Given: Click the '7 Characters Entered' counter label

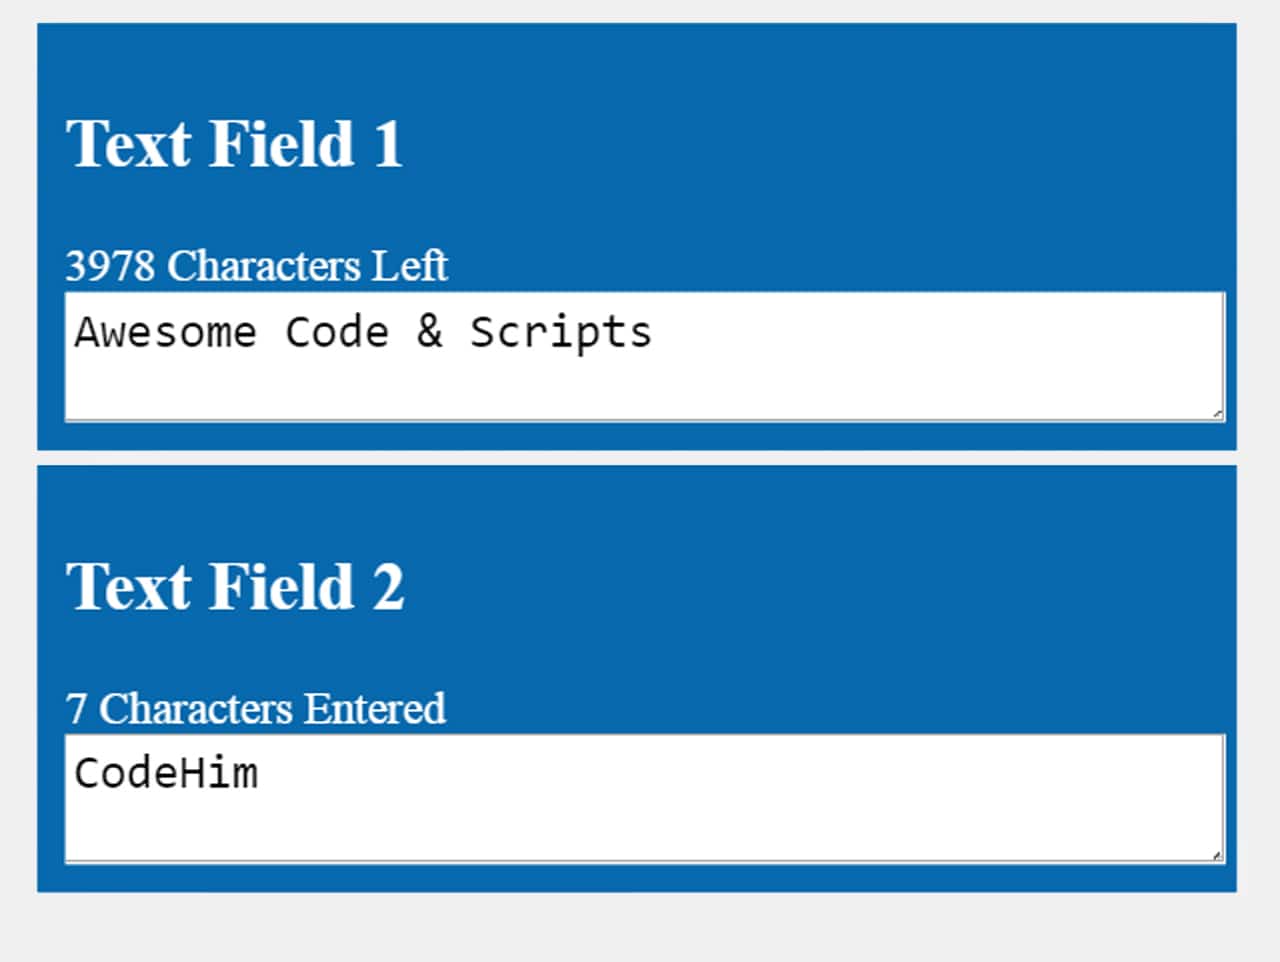Looking at the screenshot, I should coord(255,708).
